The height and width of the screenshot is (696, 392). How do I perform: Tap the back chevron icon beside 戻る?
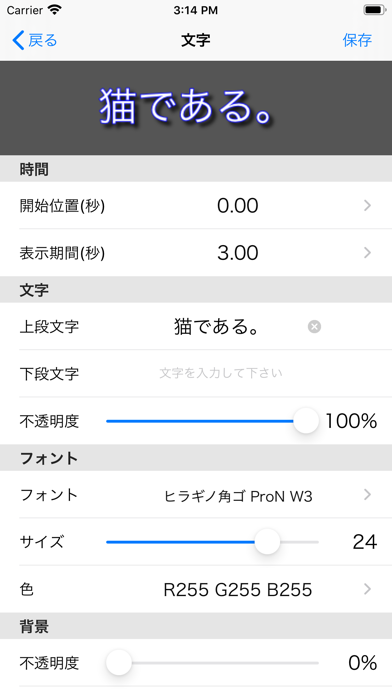tap(18, 40)
